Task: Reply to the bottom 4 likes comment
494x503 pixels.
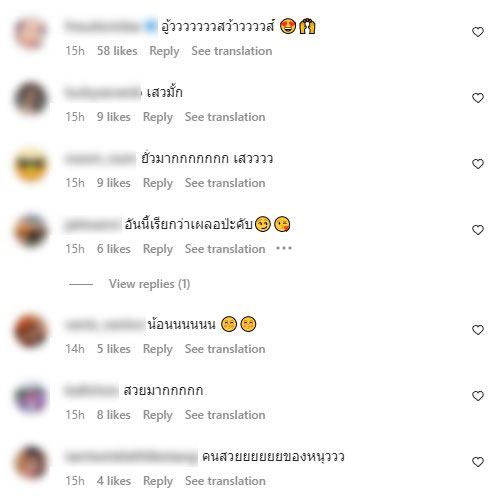Action: click(158, 481)
